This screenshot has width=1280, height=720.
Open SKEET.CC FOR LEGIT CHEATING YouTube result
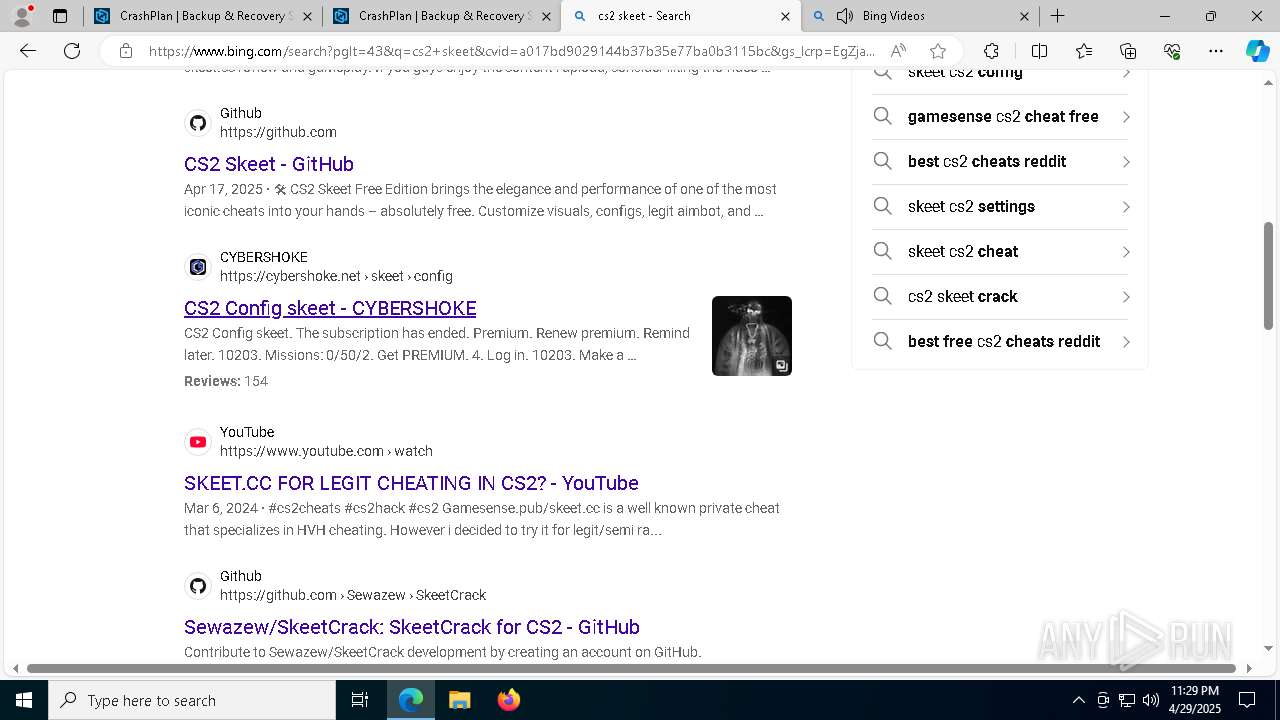click(411, 483)
